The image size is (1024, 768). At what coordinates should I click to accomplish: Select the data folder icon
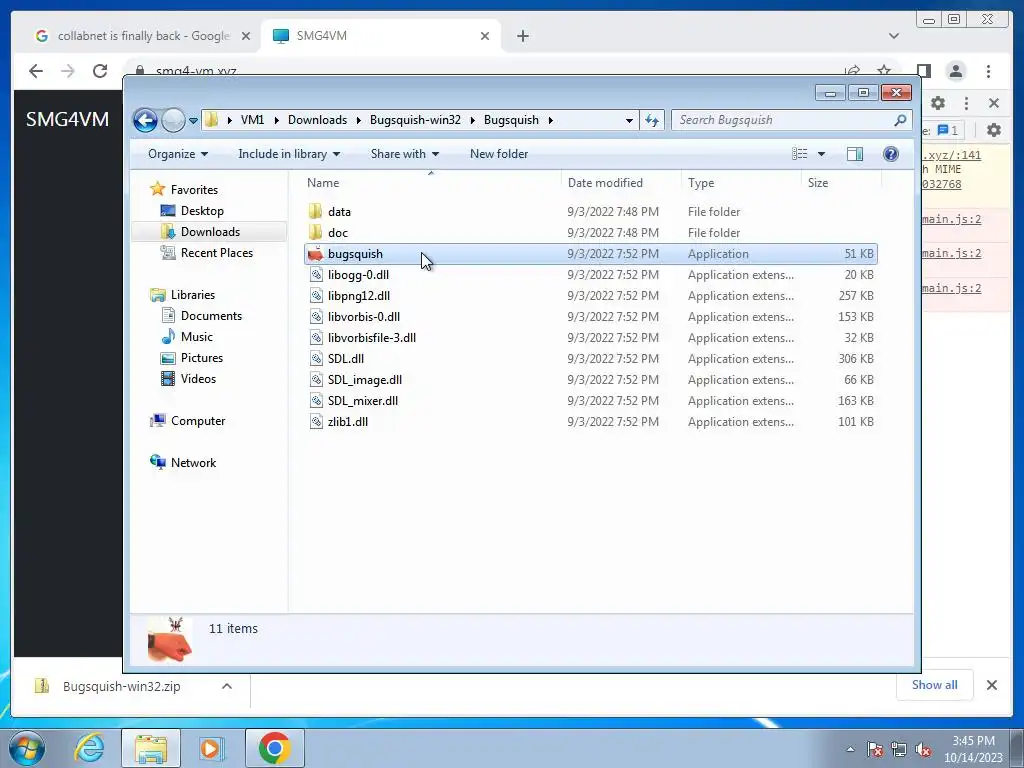point(315,211)
